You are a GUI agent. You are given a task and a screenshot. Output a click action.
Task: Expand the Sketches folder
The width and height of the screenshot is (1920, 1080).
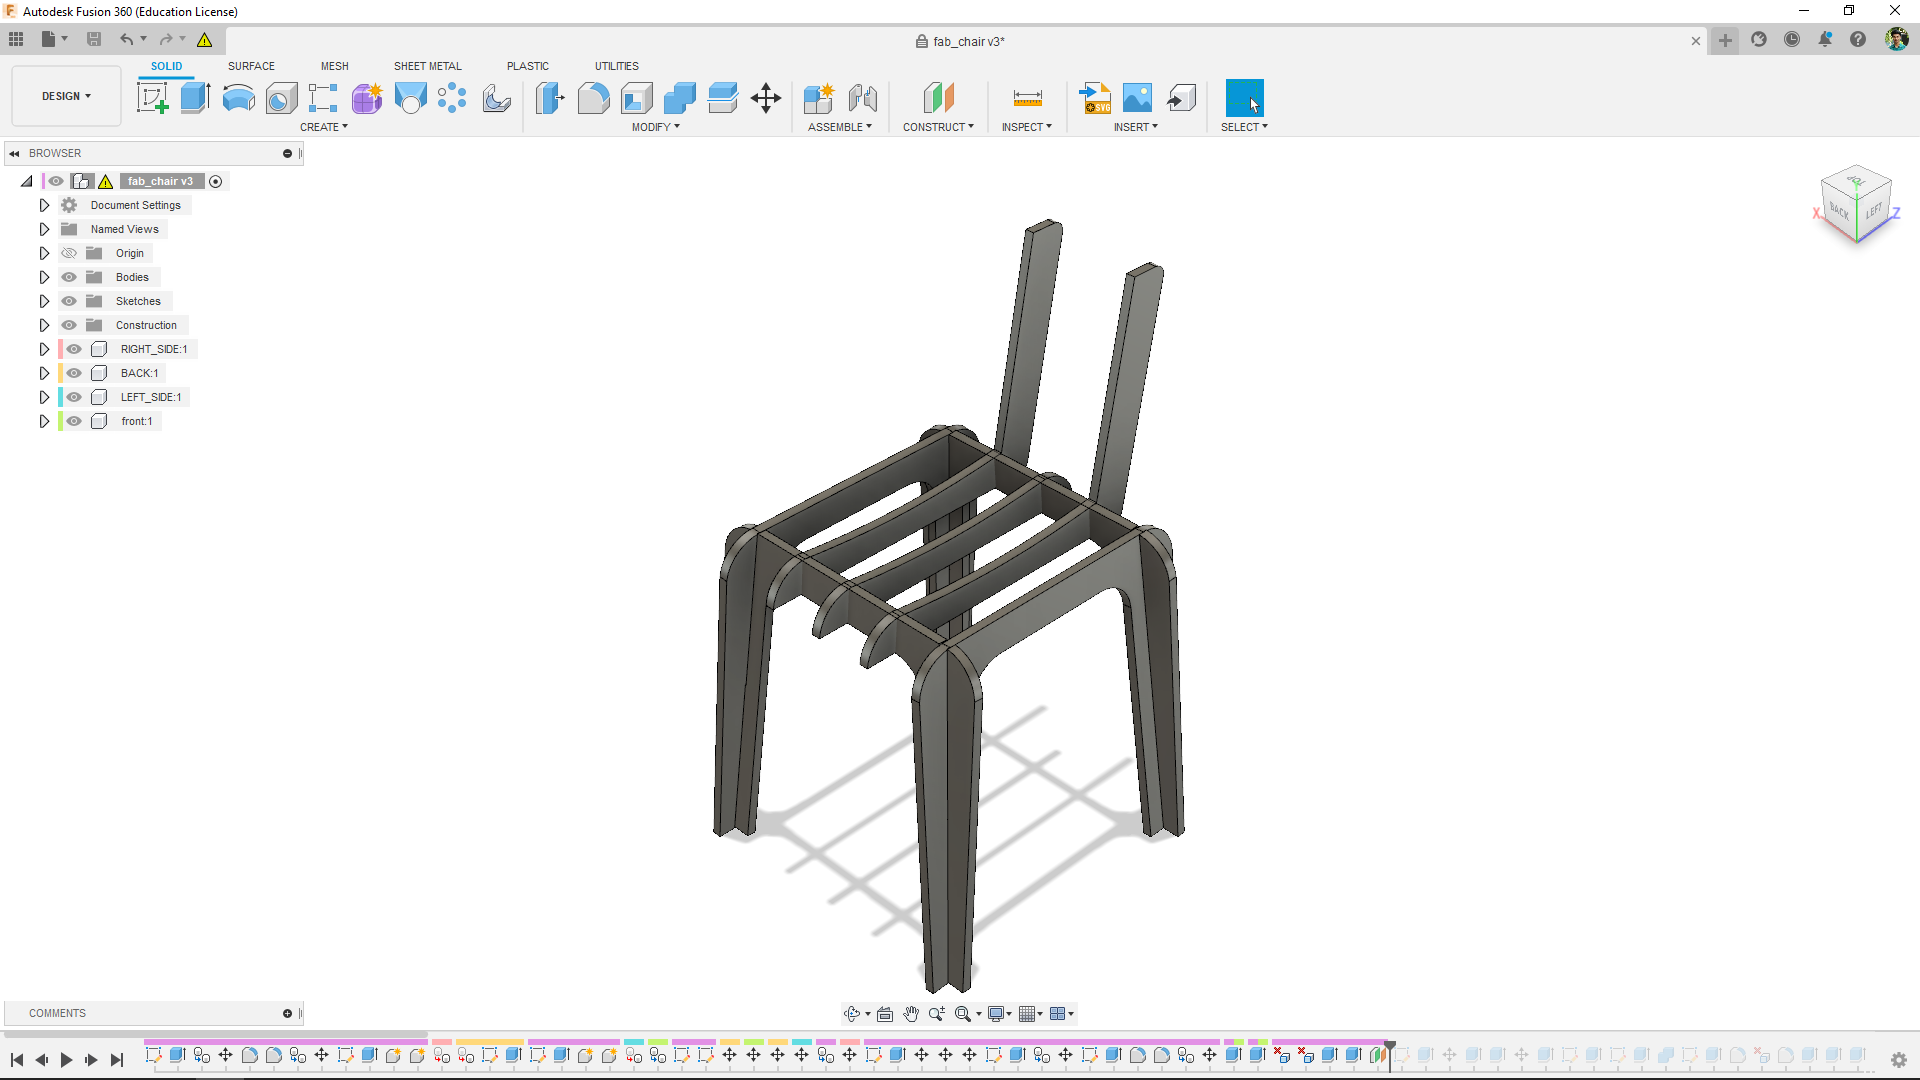pos(44,301)
